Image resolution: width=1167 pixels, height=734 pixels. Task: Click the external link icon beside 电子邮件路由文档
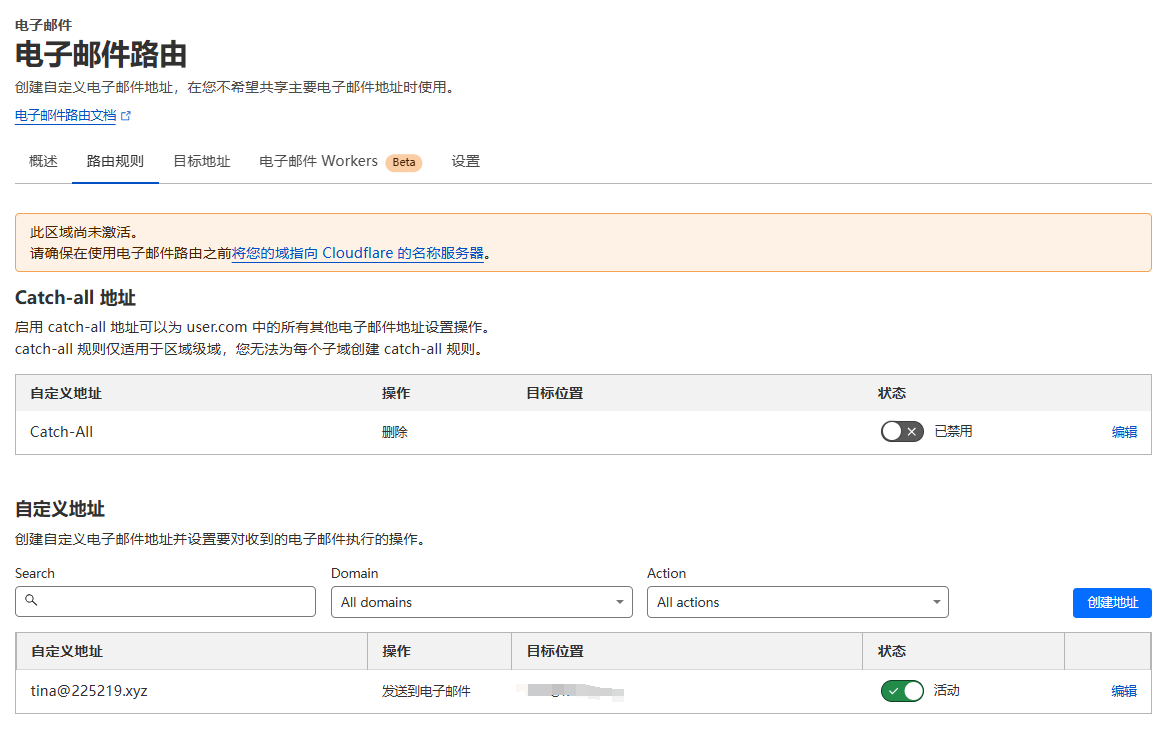click(126, 116)
